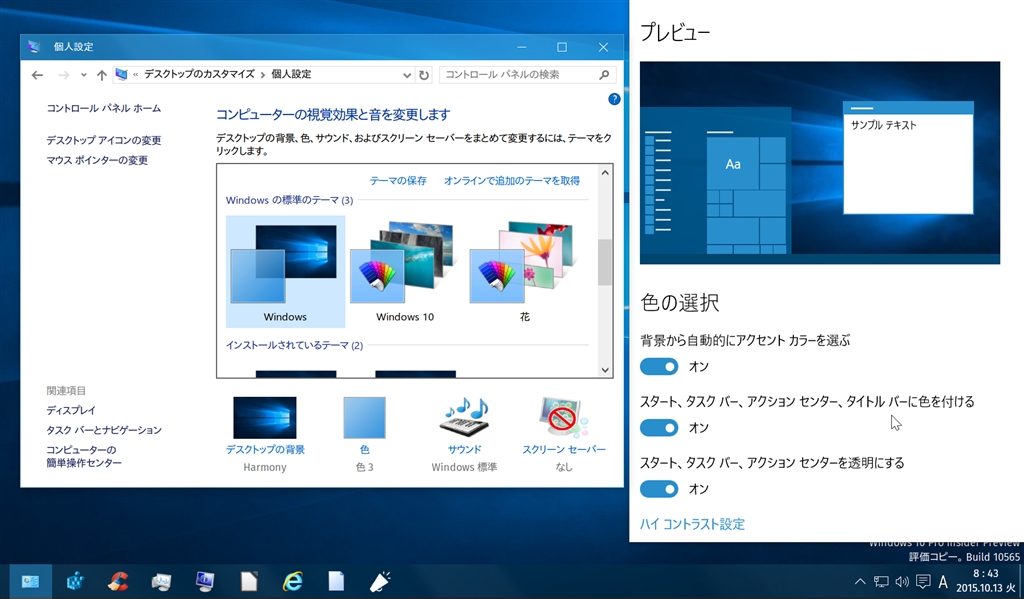Click オンラインで追加のテーマを取得 link
1024x599 pixels.
click(511, 180)
